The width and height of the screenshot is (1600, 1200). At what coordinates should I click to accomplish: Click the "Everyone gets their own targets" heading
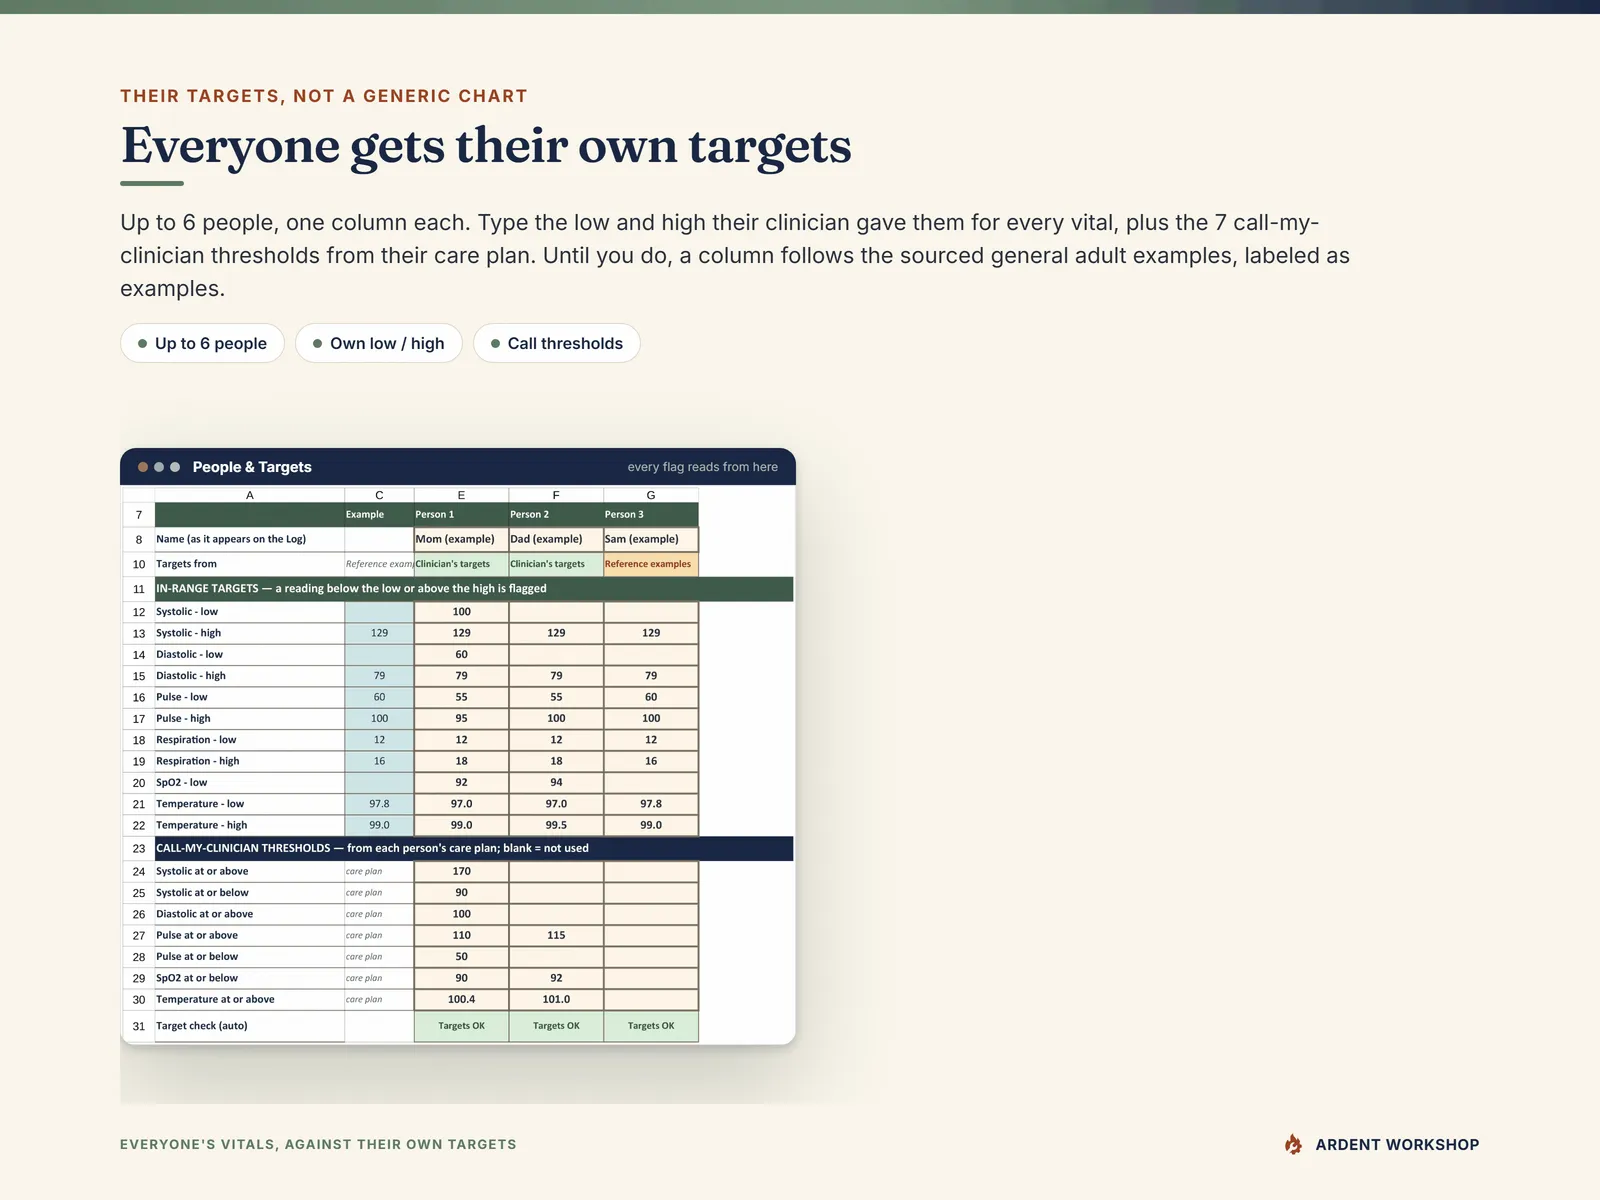tap(486, 146)
